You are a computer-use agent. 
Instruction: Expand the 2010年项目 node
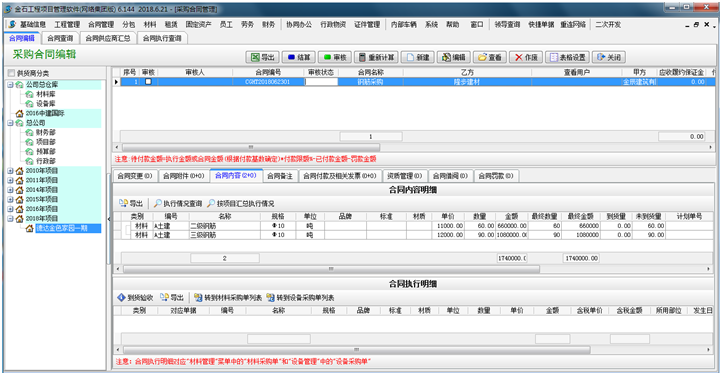(x=11, y=171)
